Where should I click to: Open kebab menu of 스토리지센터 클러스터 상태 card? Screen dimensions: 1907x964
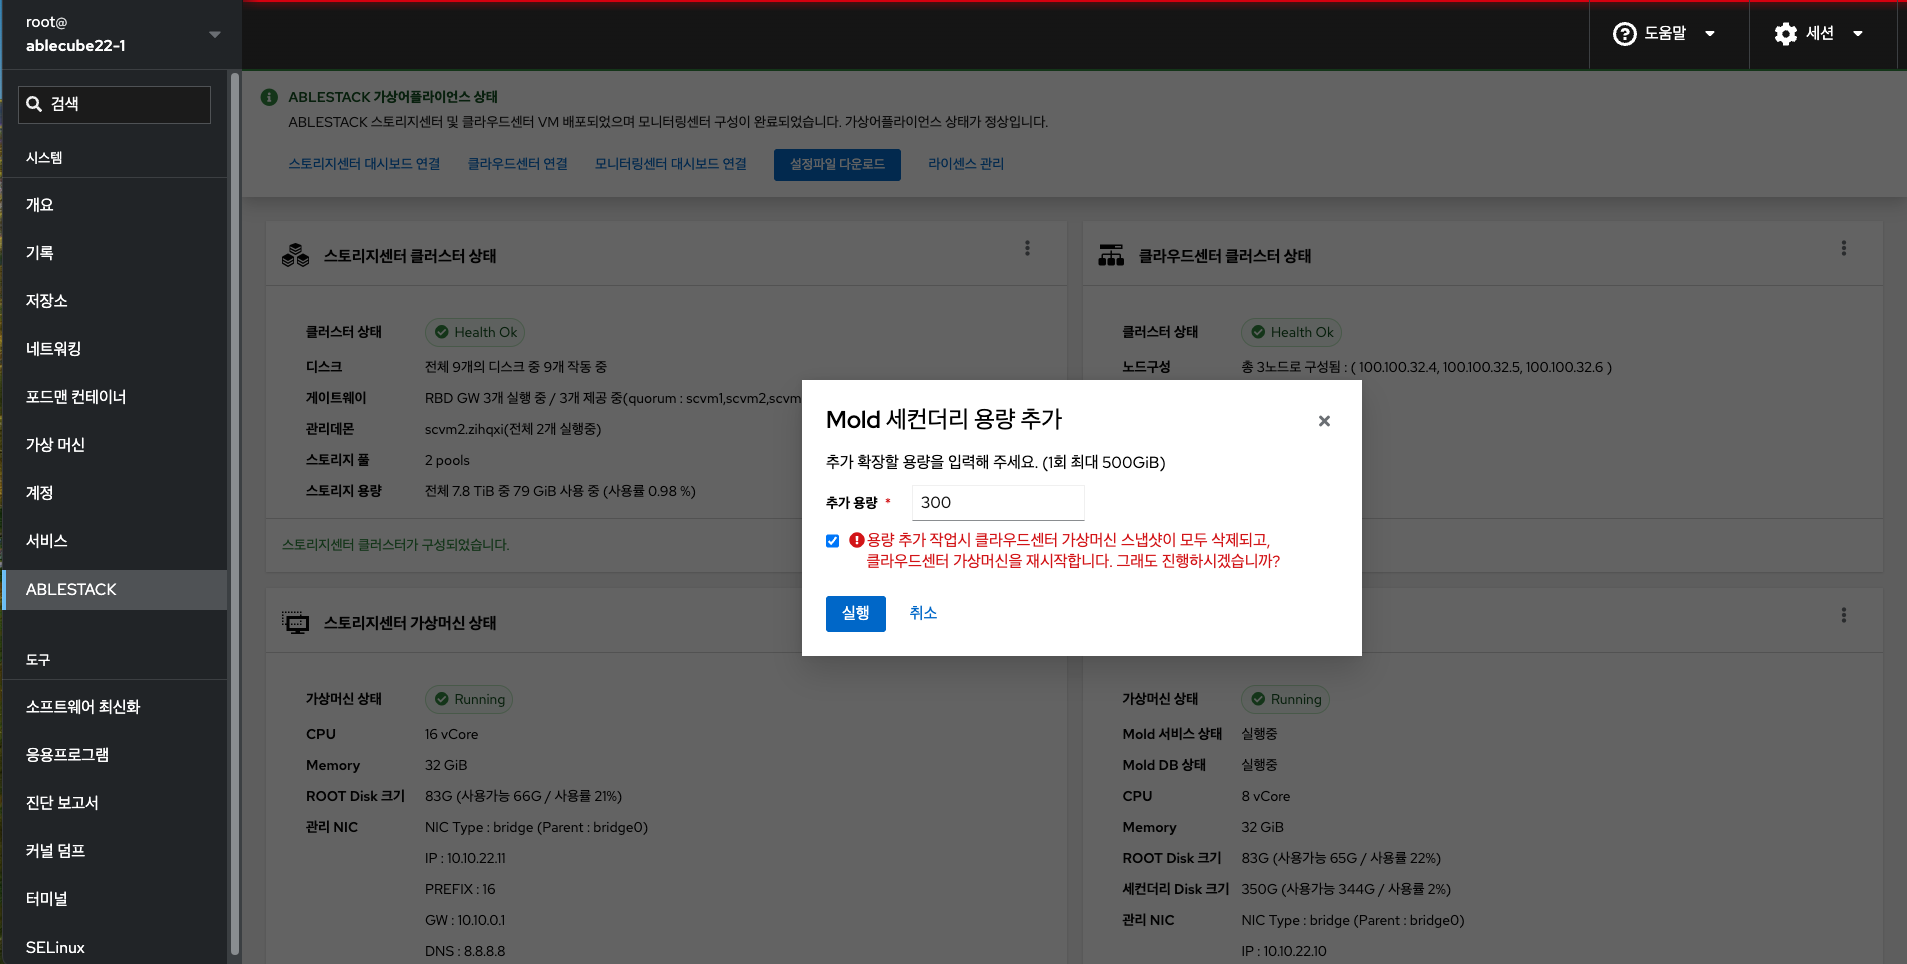tap(1027, 248)
